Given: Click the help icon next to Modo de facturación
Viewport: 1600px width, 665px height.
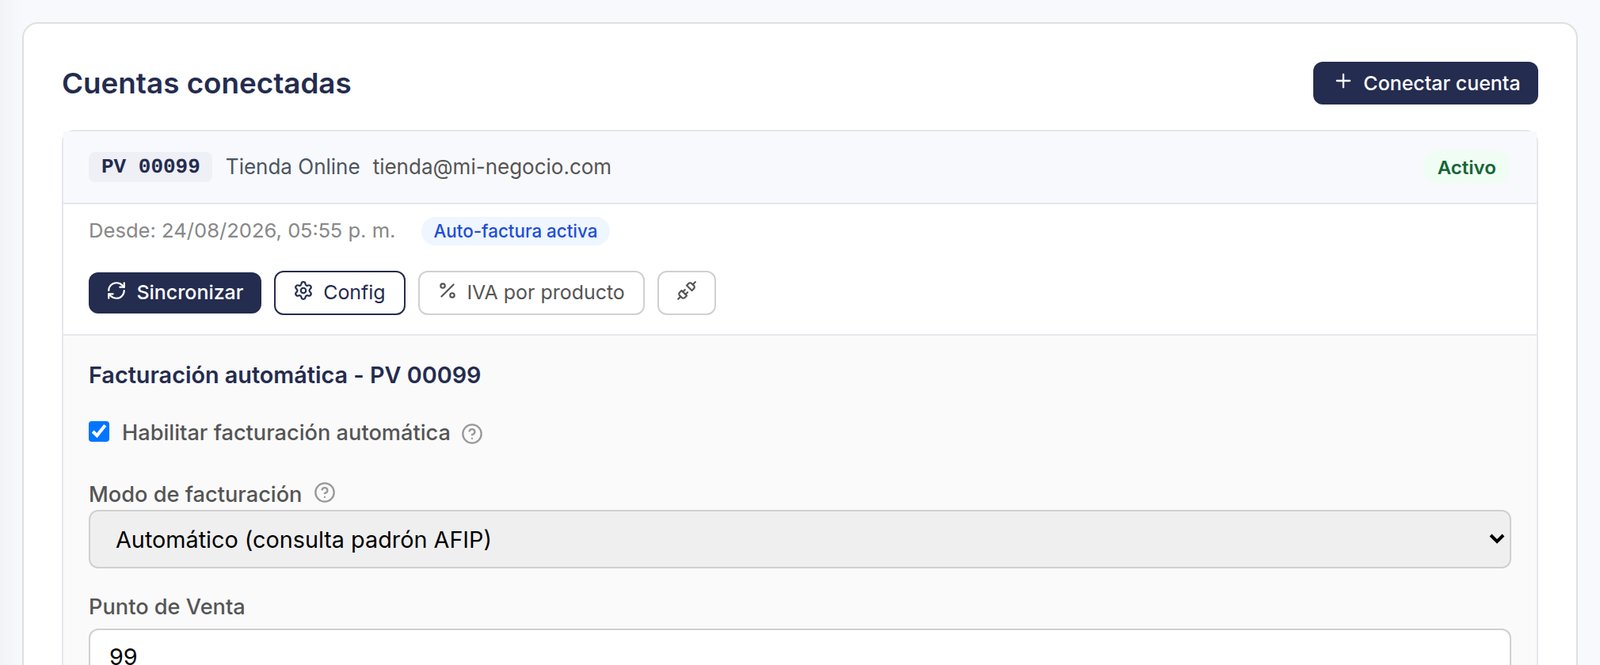Looking at the screenshot, I should pos(325,493).
